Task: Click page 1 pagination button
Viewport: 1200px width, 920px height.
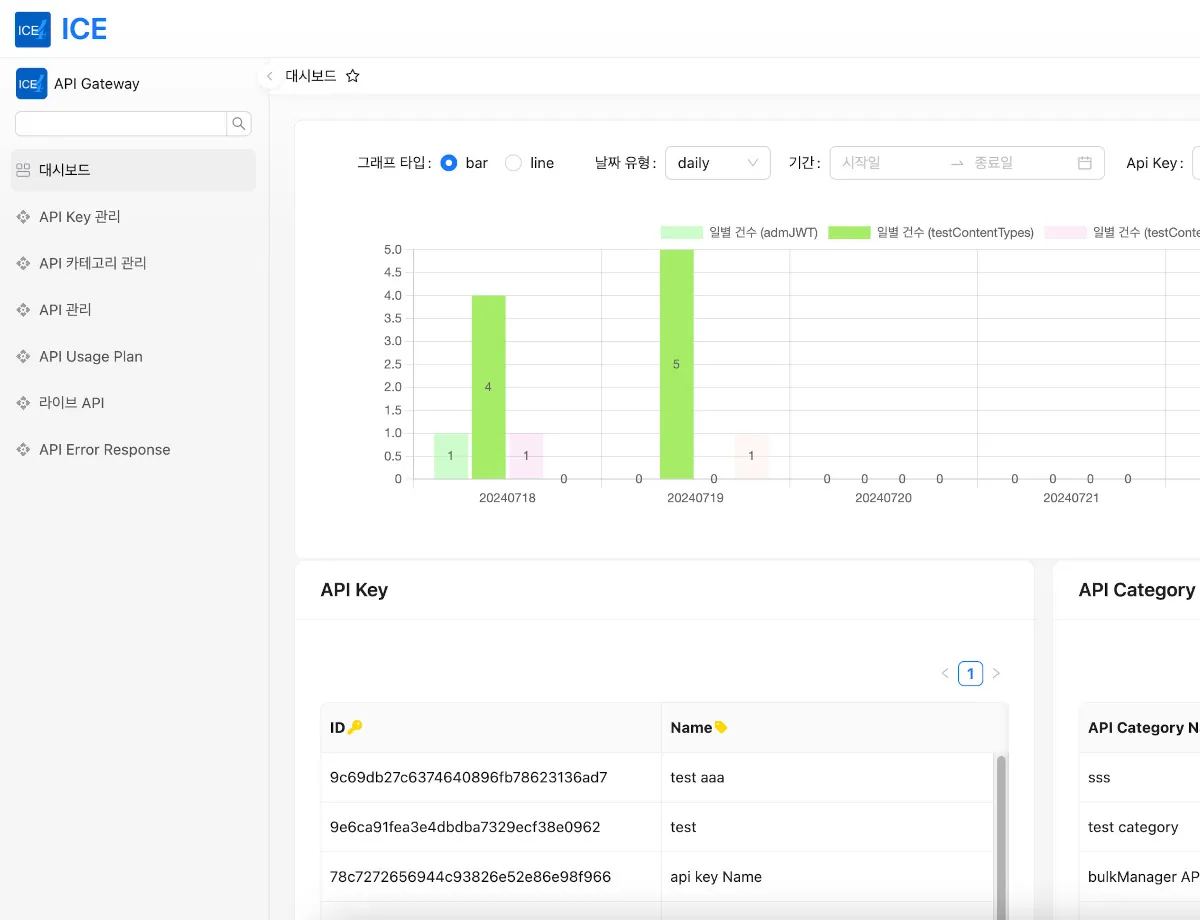Action: coord(970,674)
